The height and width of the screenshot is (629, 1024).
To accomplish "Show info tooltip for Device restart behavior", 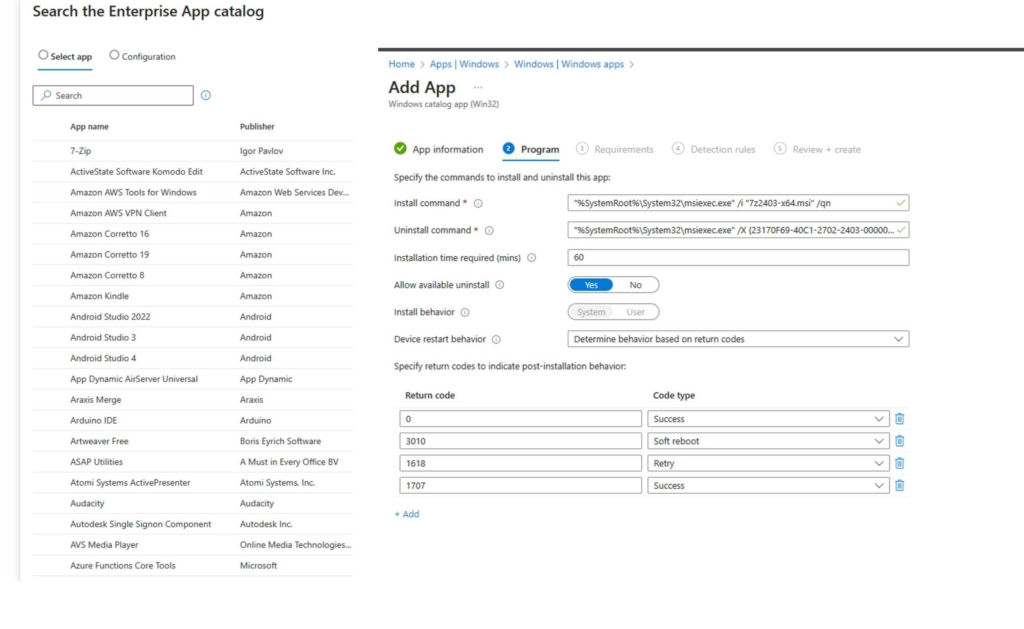I will [496, 339].
